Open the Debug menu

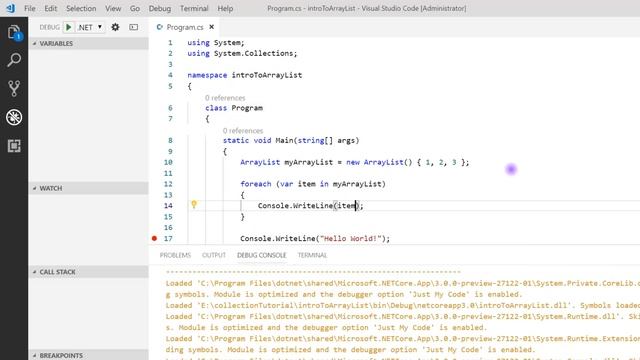[x=160, y=8]
